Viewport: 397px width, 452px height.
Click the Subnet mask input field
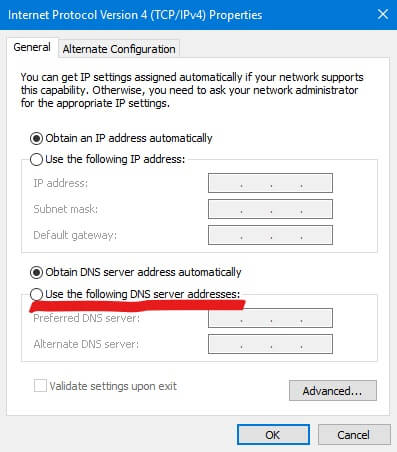pyautogui.click(x=270, y=209)
